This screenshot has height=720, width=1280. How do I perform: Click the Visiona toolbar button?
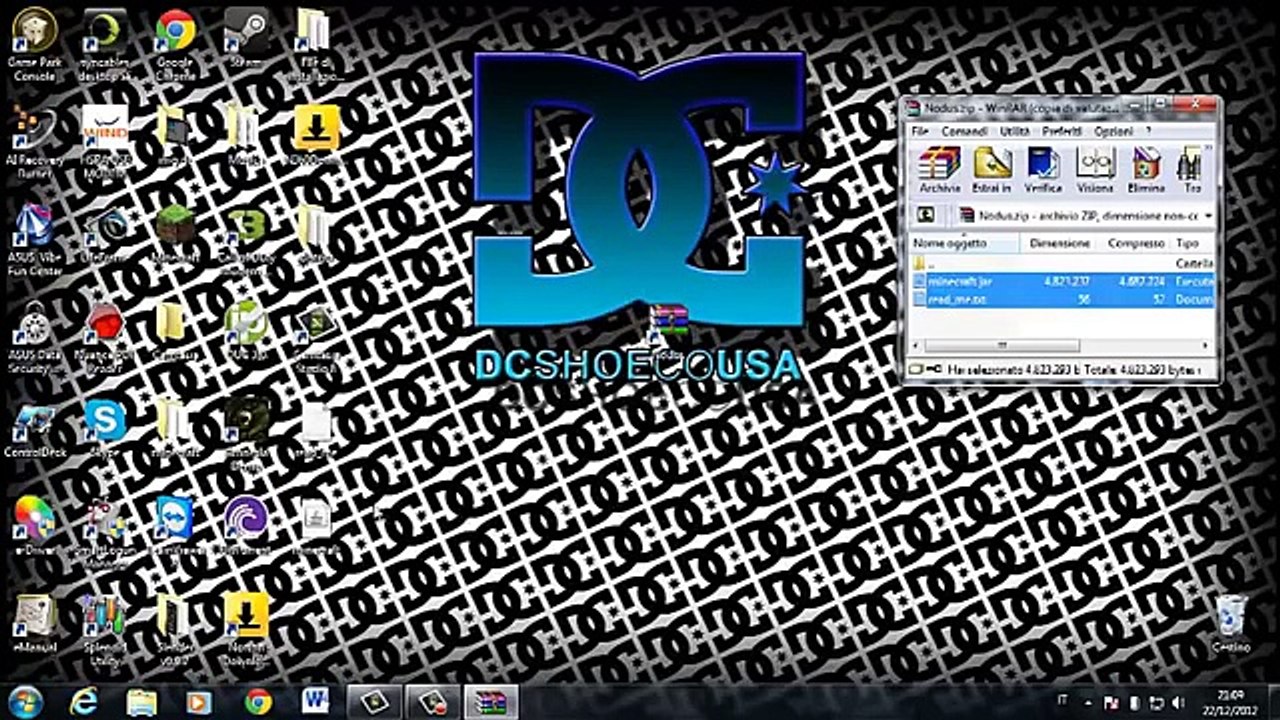pos(1095,170)
